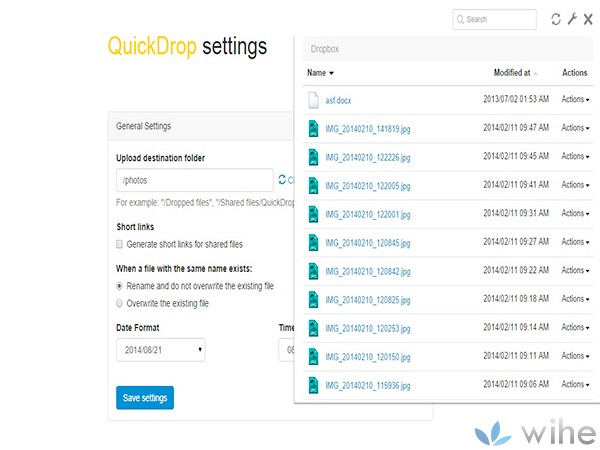
Task: Click modified date 2014/02/11 09:06 AM
Action: [516, 384]
